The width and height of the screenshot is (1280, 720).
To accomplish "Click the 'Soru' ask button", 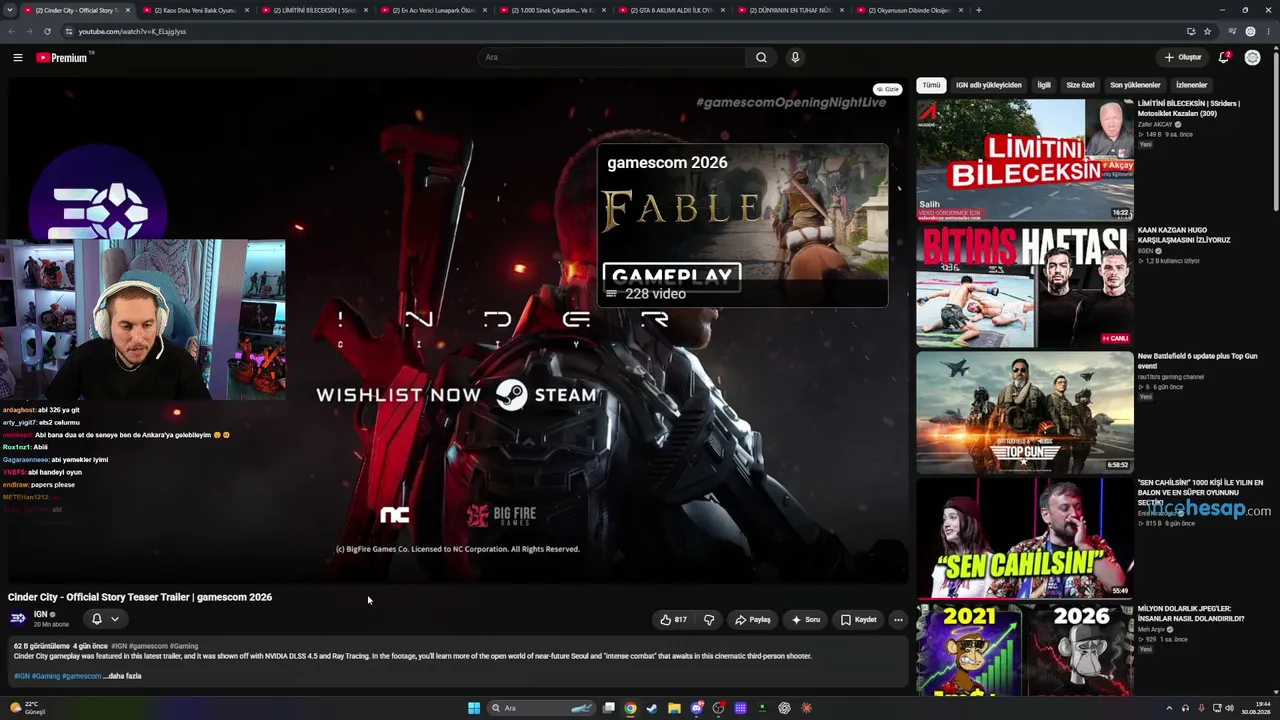I will point(805,620).
